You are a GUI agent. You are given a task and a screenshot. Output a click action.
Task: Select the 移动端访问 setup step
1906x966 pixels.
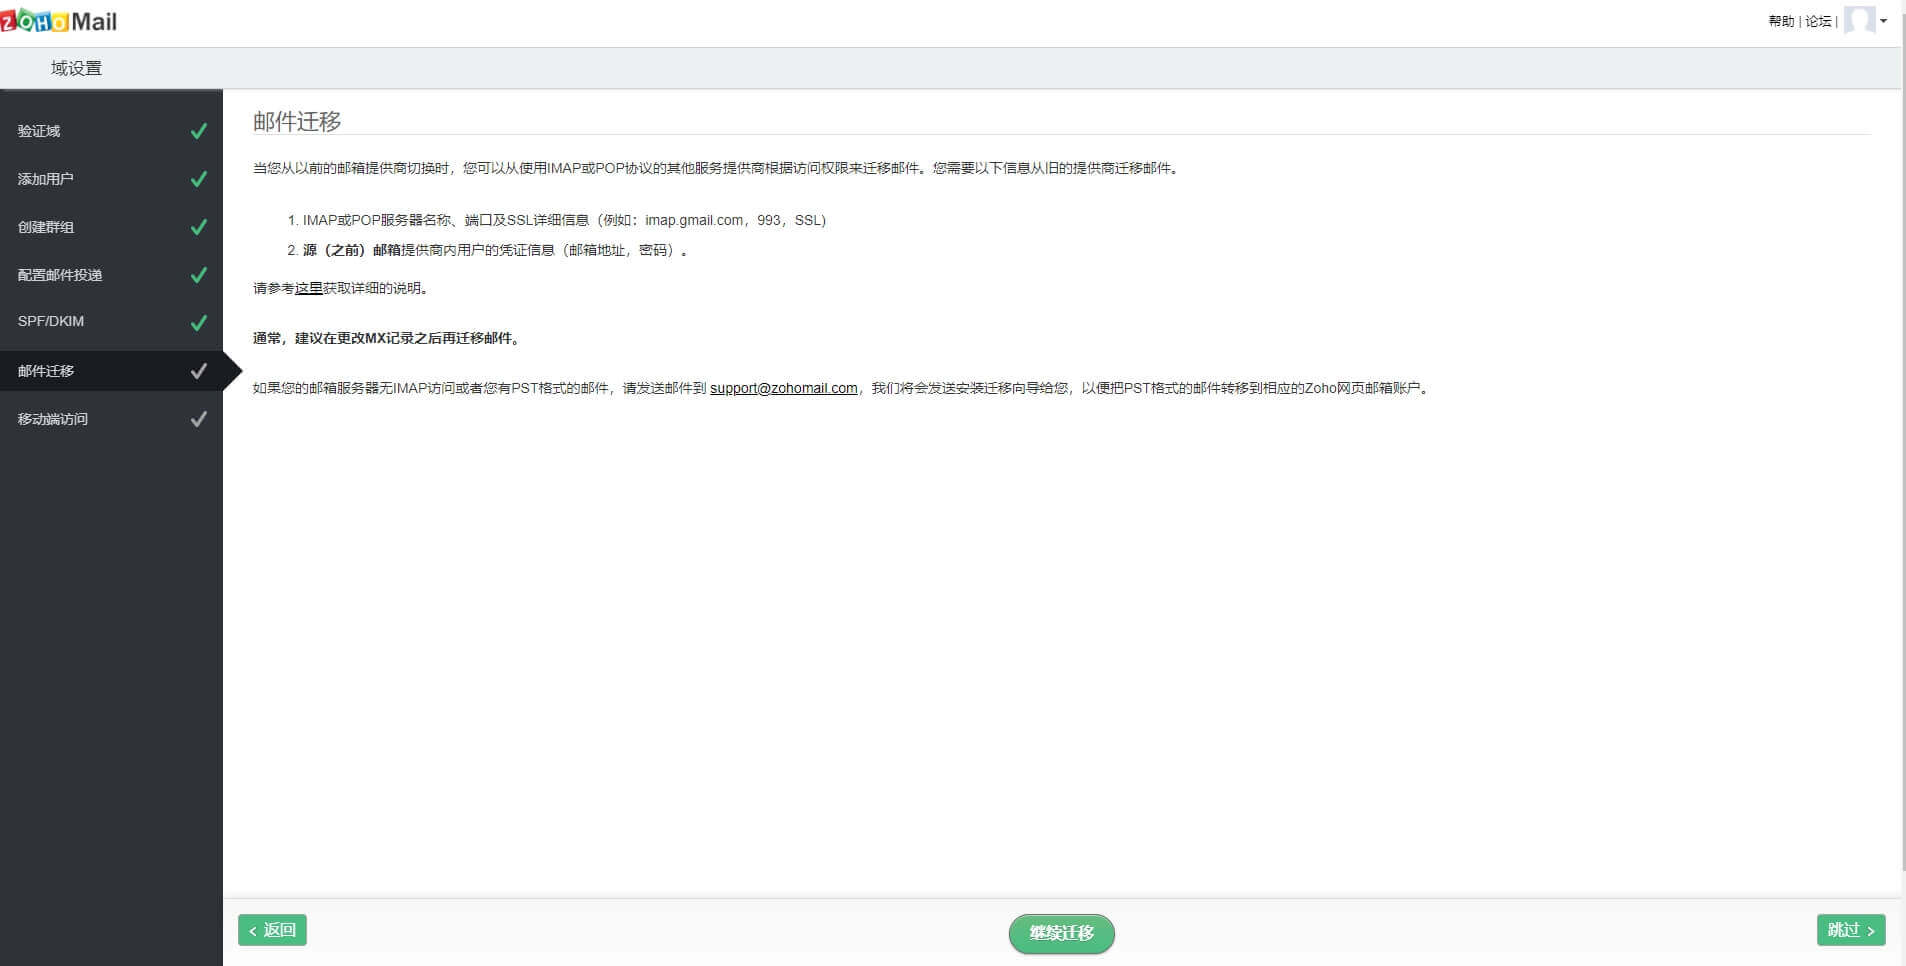[x=53, y=418]
